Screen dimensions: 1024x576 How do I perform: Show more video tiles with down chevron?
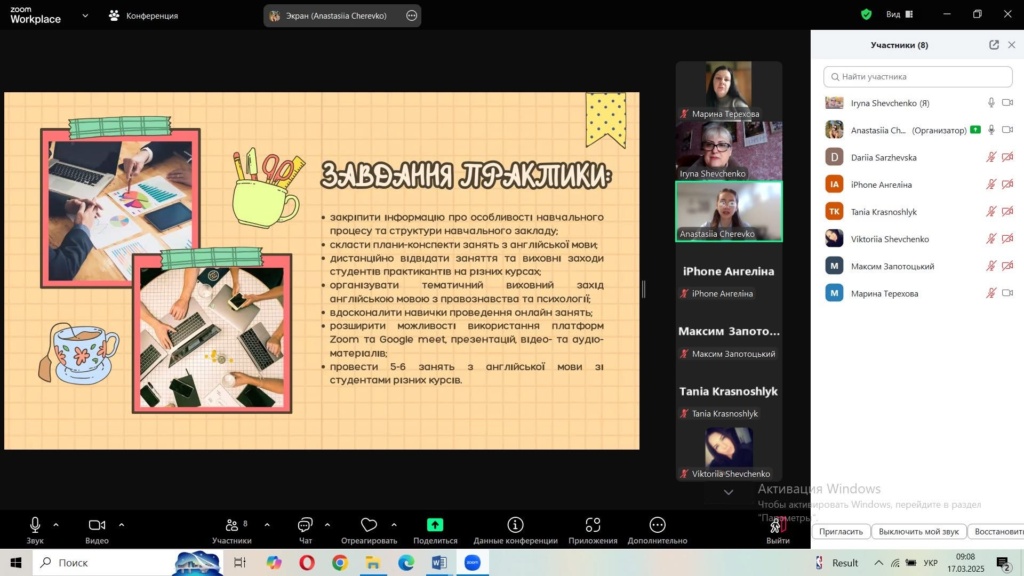pos(728,492)
